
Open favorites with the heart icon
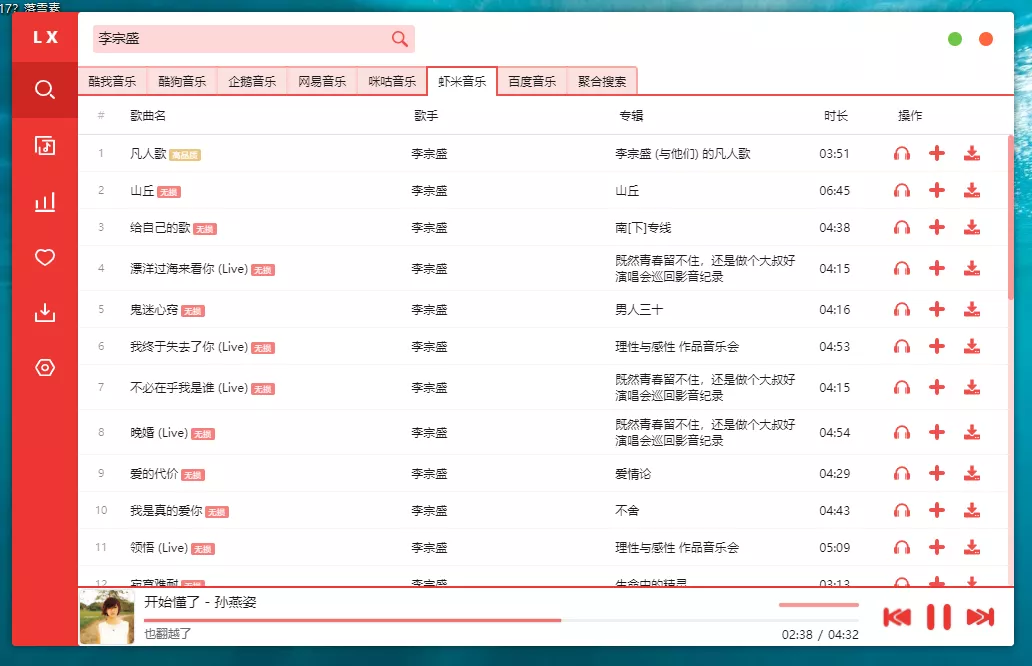point(44,257)
